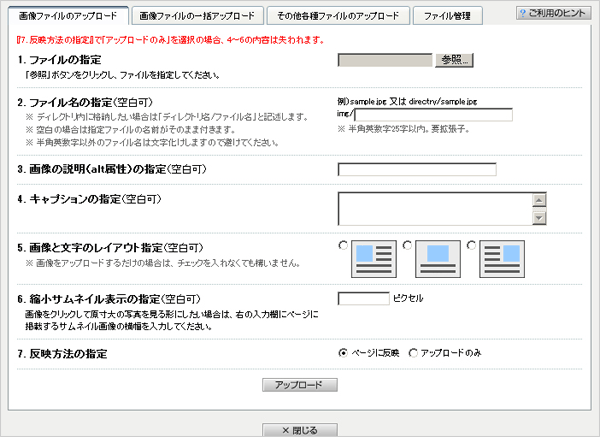The width and height of the screenshot is (600, 437).
Task: Click the × 閉じる button
Action: 300,430
